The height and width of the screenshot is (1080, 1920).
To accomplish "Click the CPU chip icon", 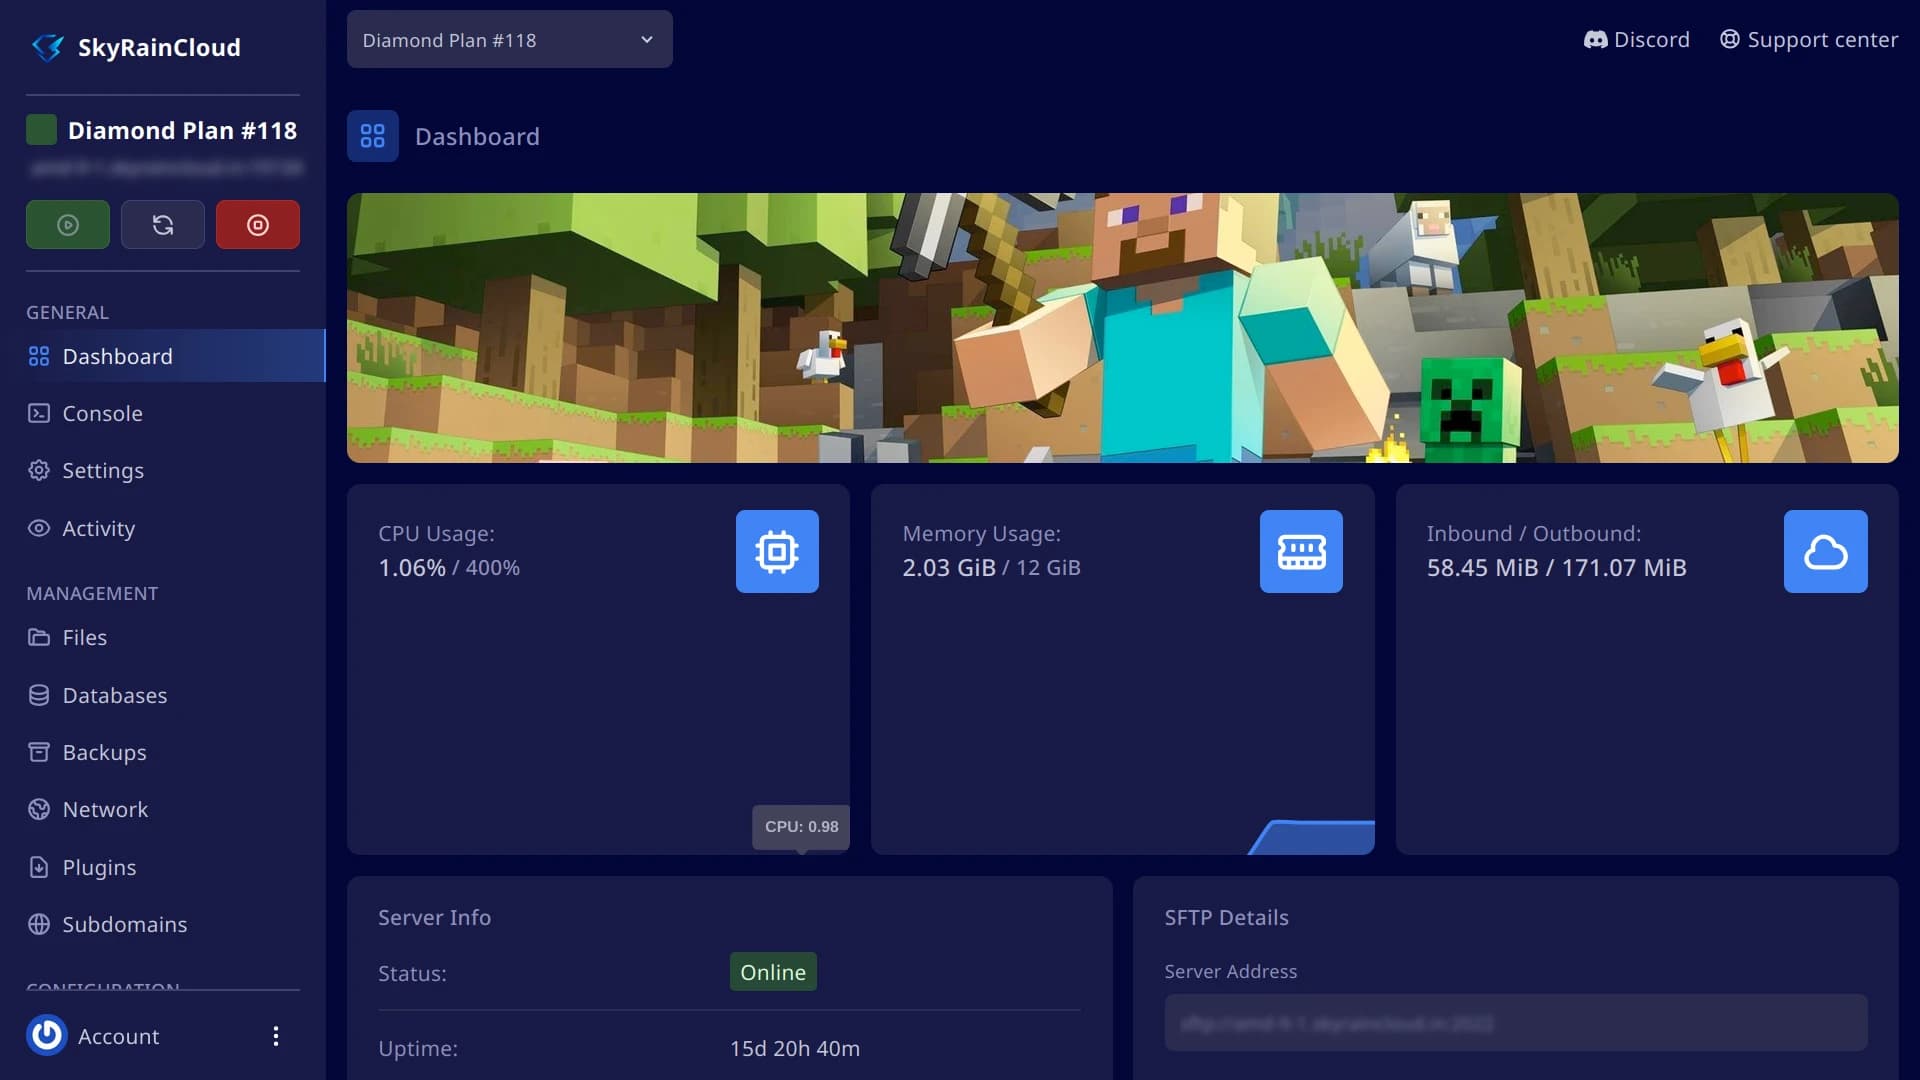I will tap(777, 552).
